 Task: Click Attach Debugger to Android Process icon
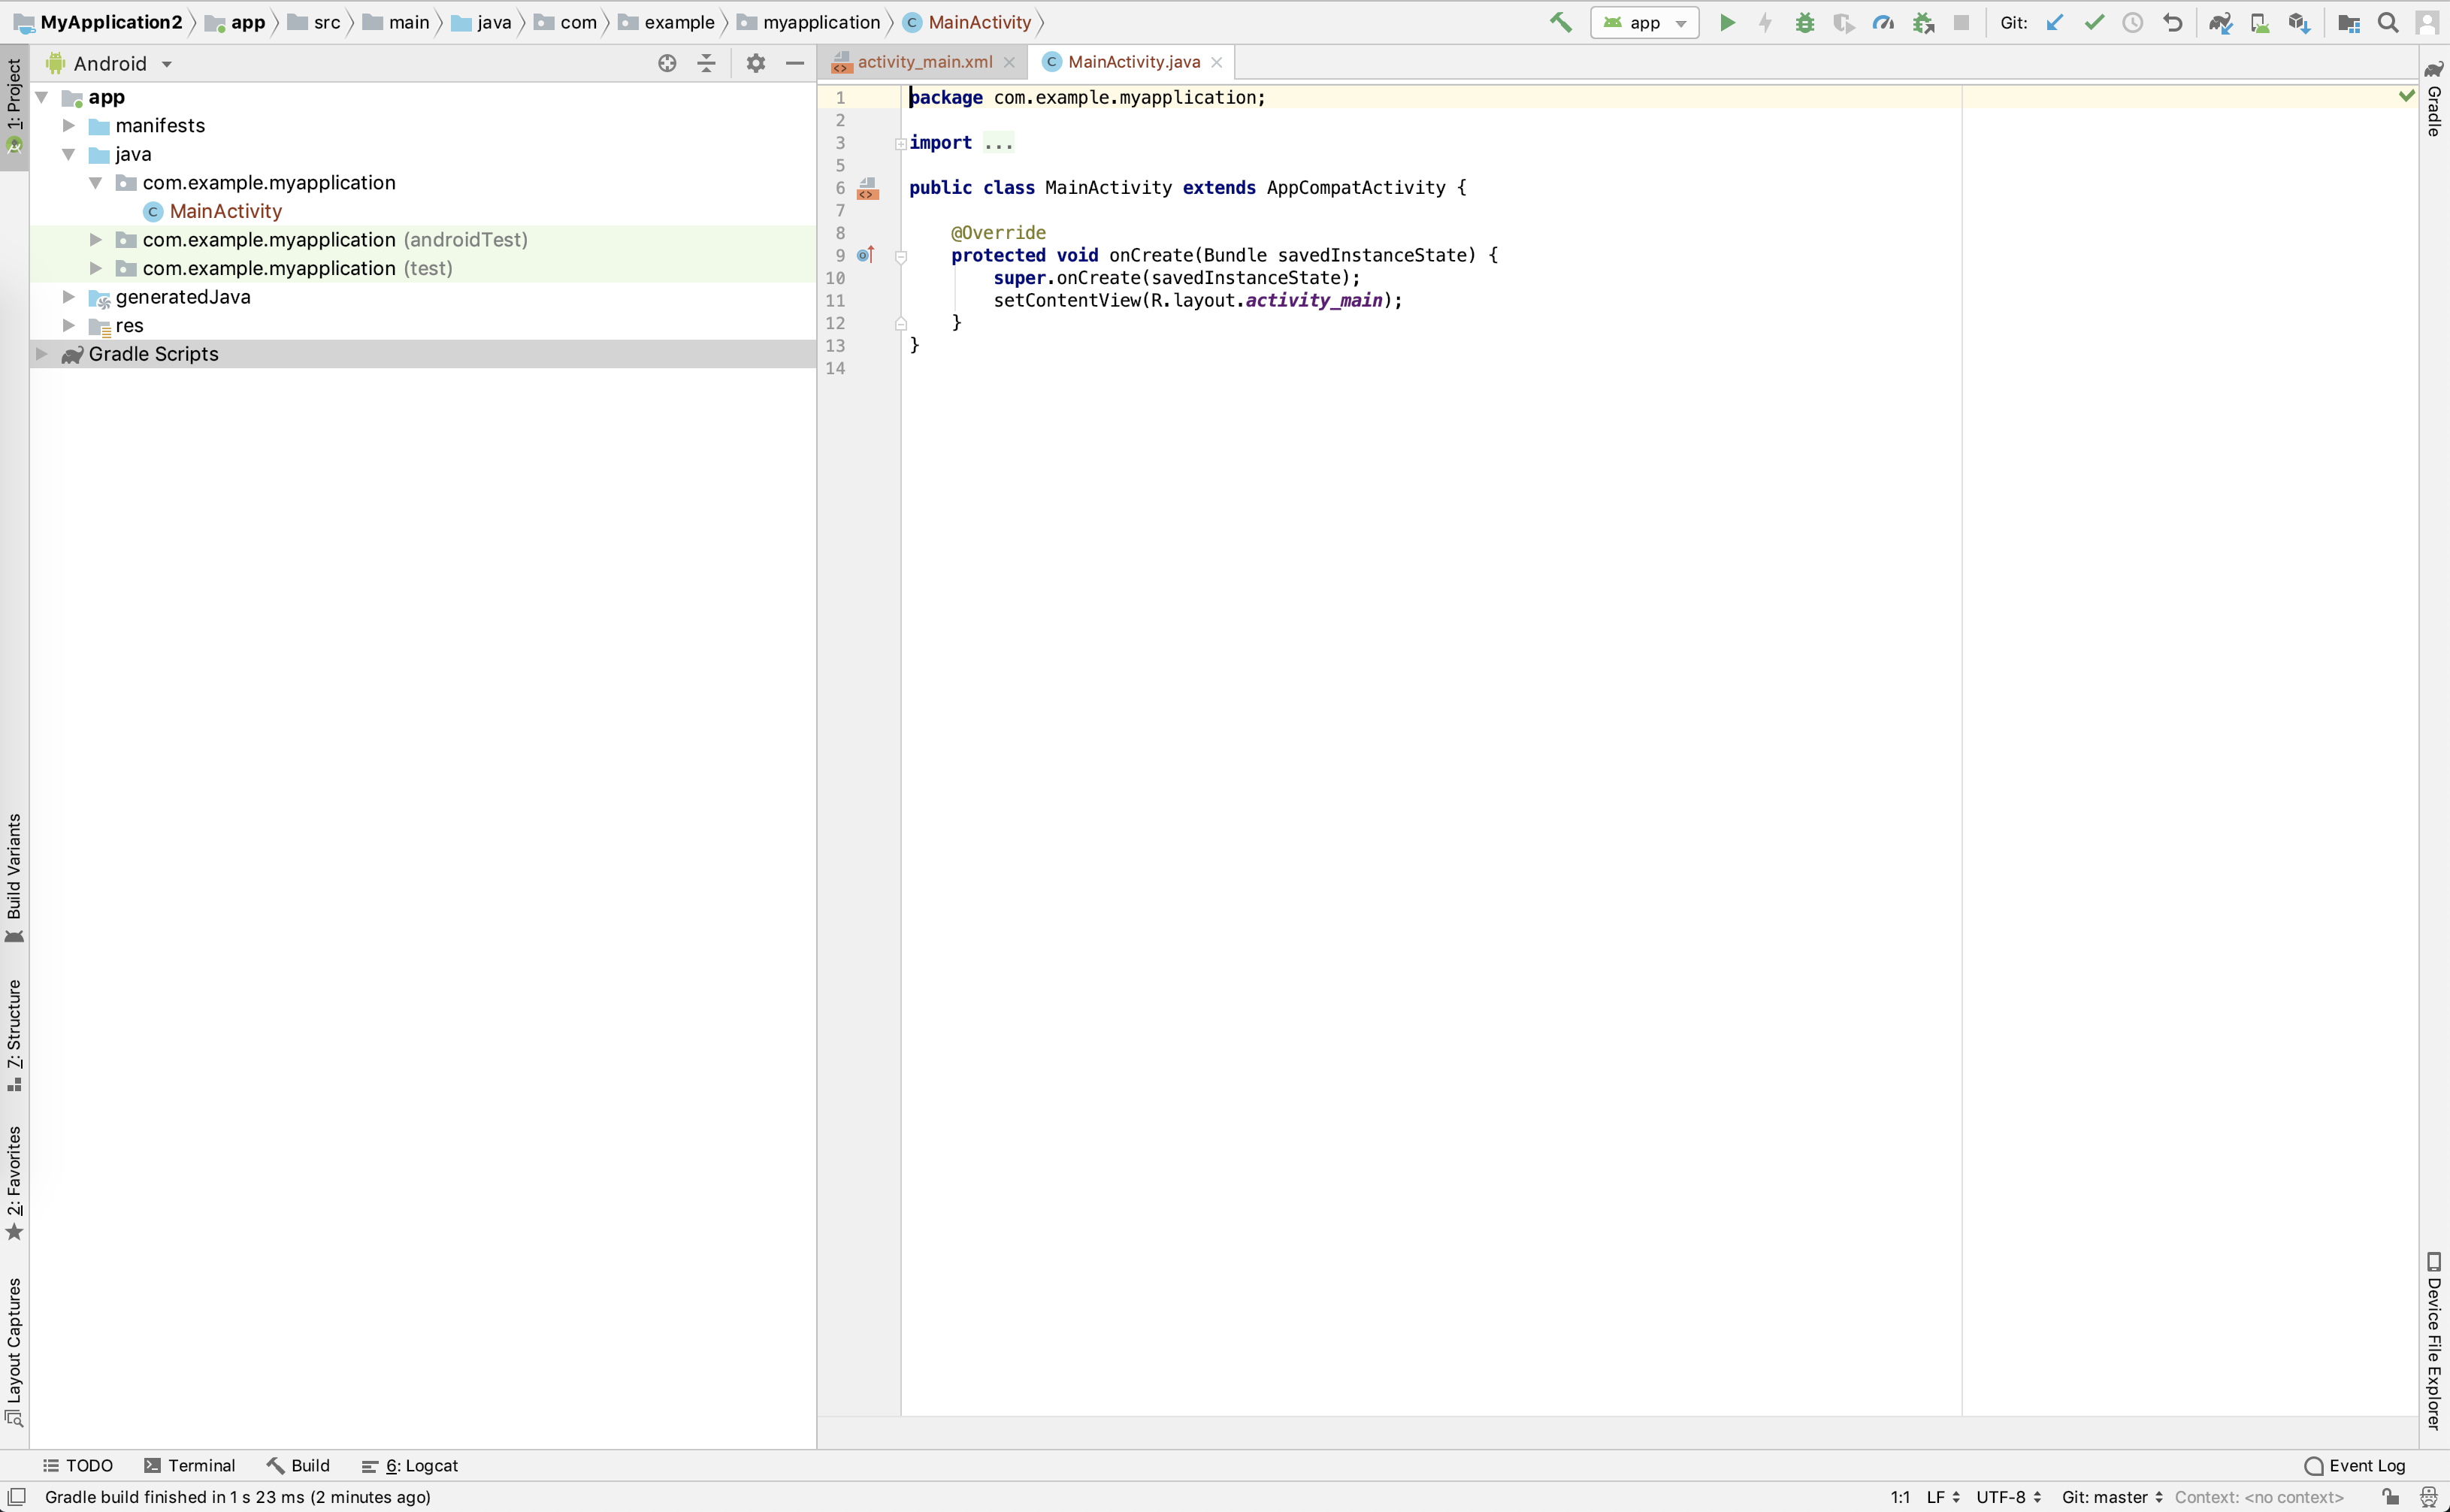click(x=1923, y=22)
